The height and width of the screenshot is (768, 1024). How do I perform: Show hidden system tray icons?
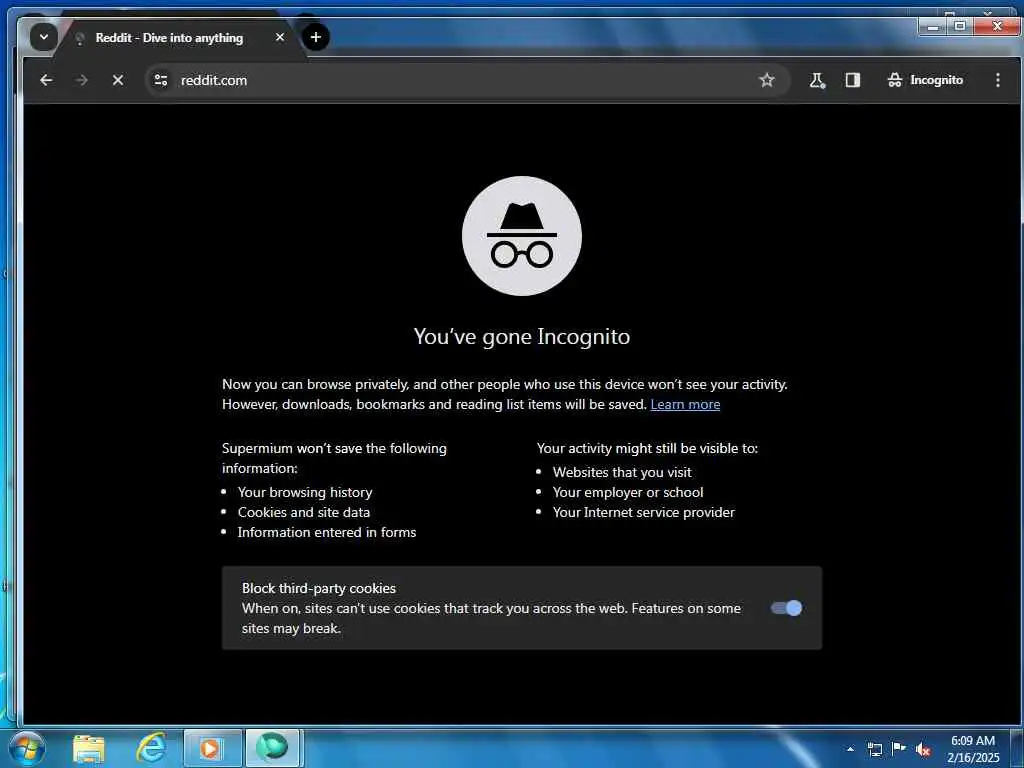pyautogui.click(x=850, y=749)
